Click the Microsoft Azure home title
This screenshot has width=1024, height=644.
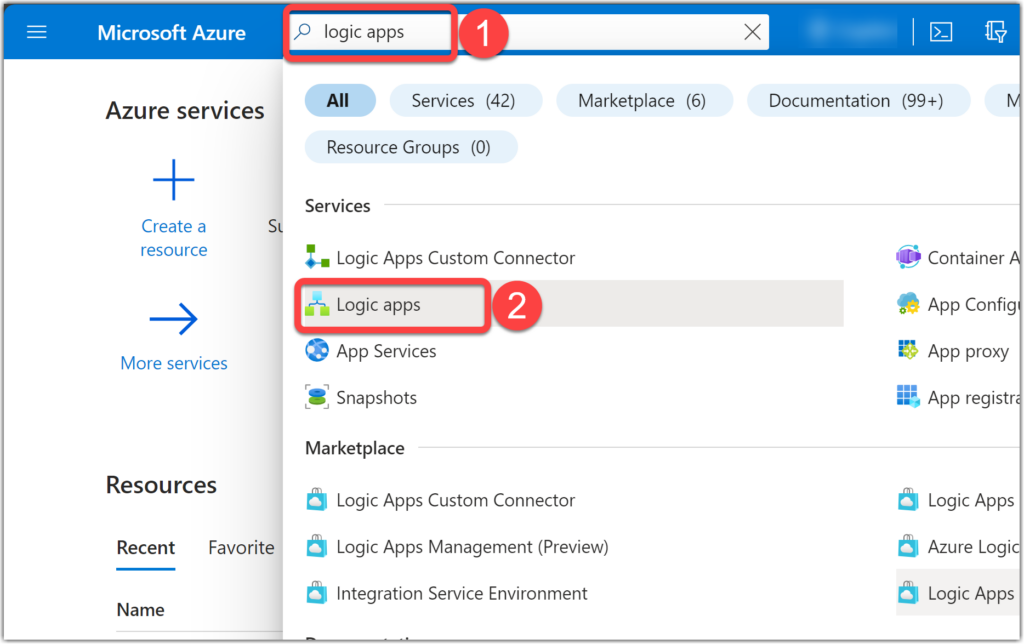(172, 33)
